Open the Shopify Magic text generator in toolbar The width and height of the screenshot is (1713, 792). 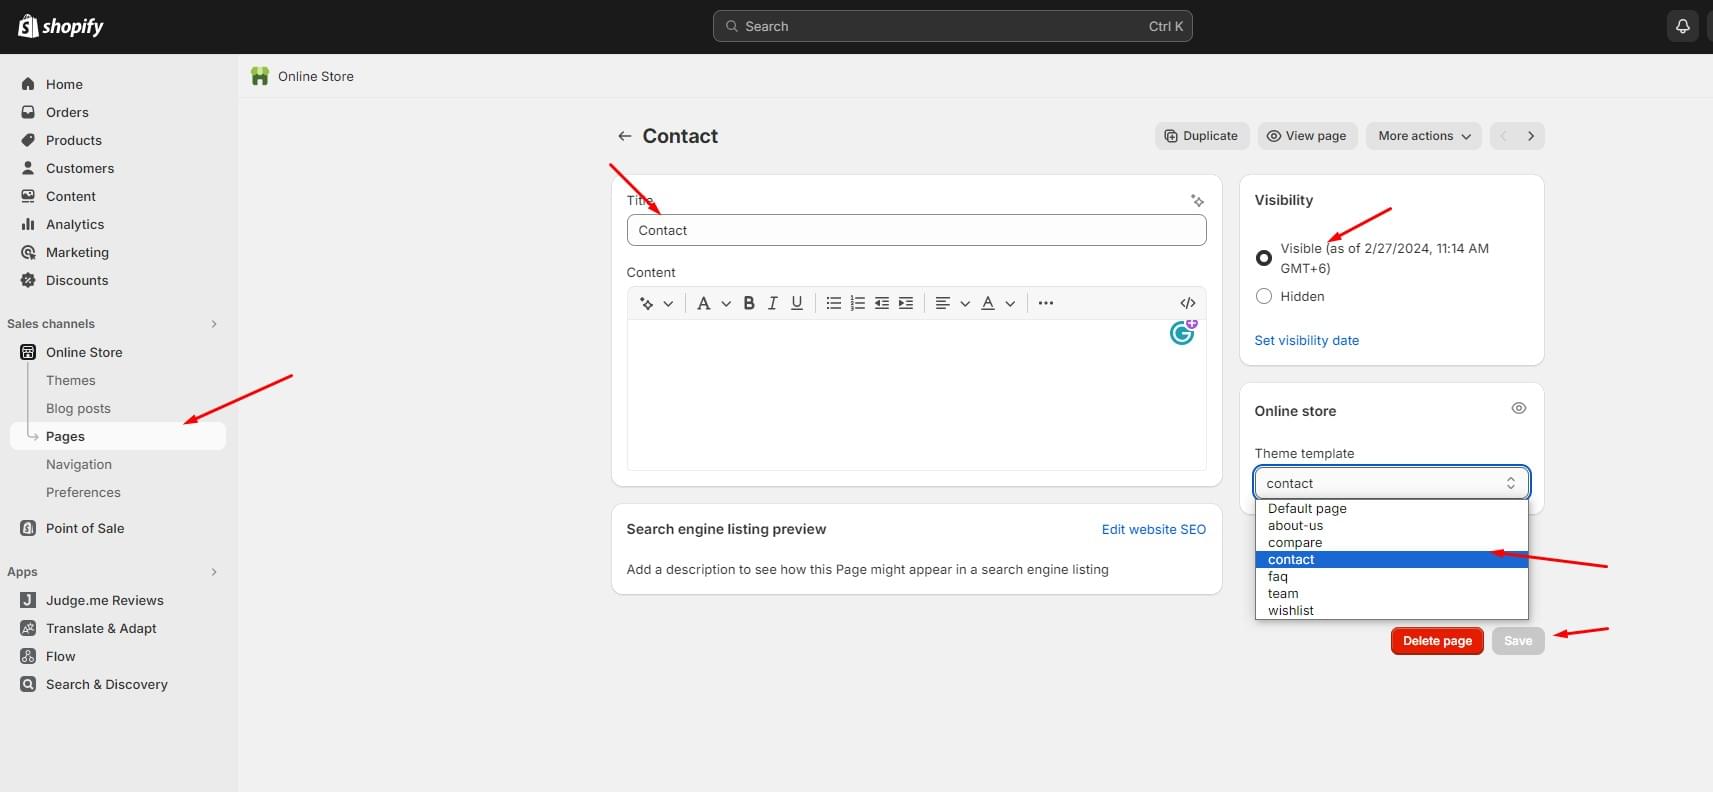tap(647, 303)
